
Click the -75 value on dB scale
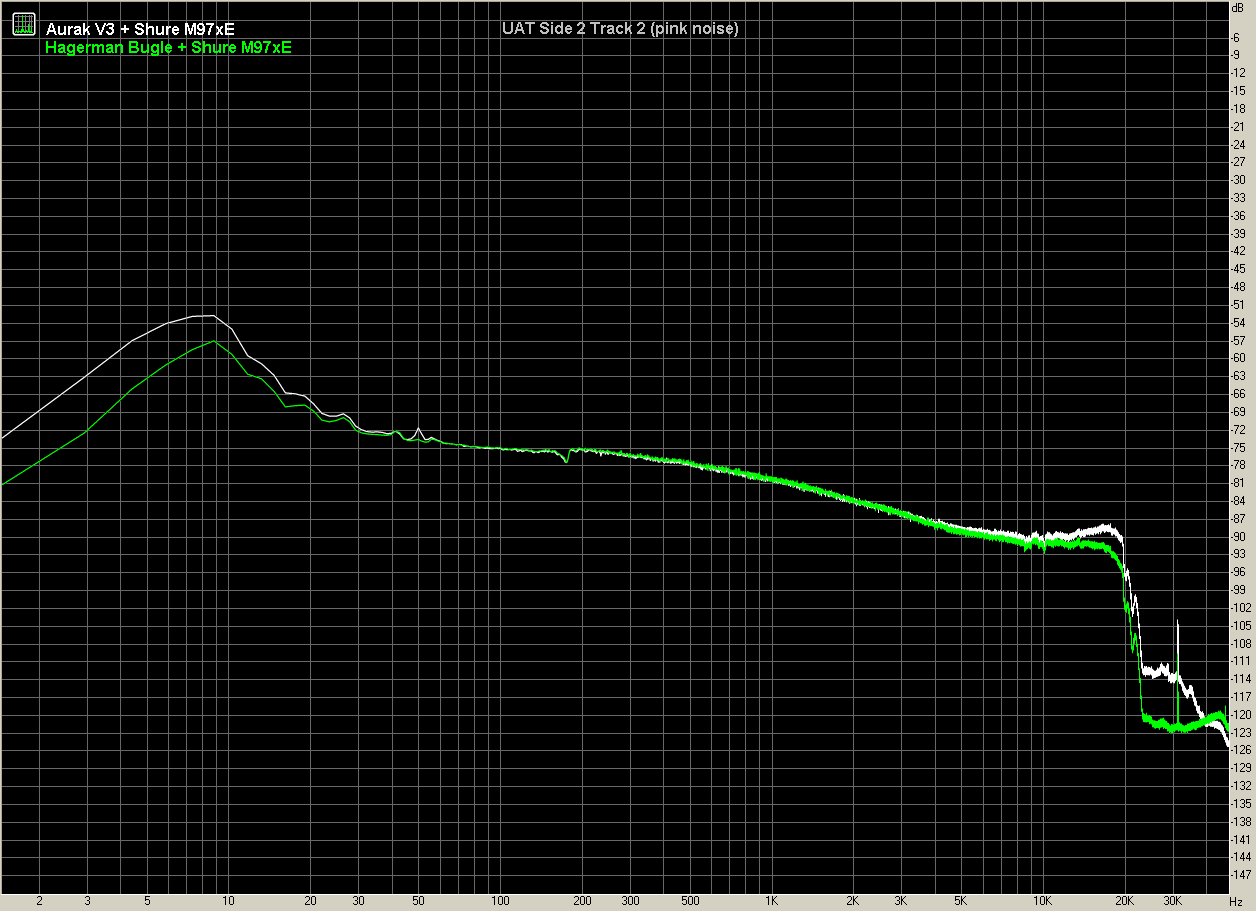click(1240, 447)
